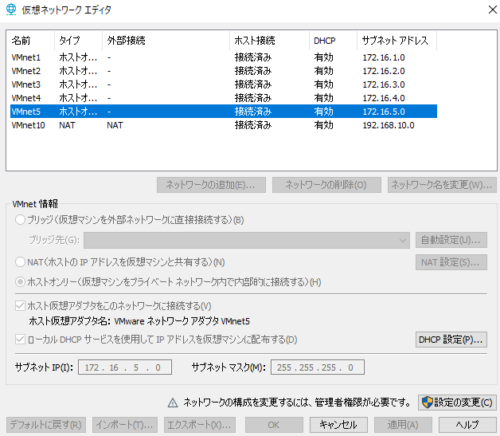Click エクスポート(X) button
The height and width of the screenshot is (436, 500).
pyautogui.click(x=200, y=425)
